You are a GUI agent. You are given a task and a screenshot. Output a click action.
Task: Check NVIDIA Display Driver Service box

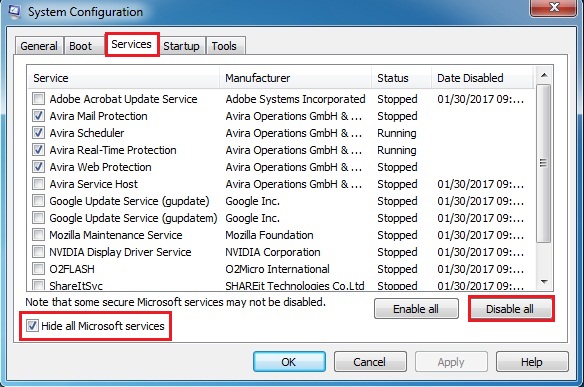click(x=38, y=252)
